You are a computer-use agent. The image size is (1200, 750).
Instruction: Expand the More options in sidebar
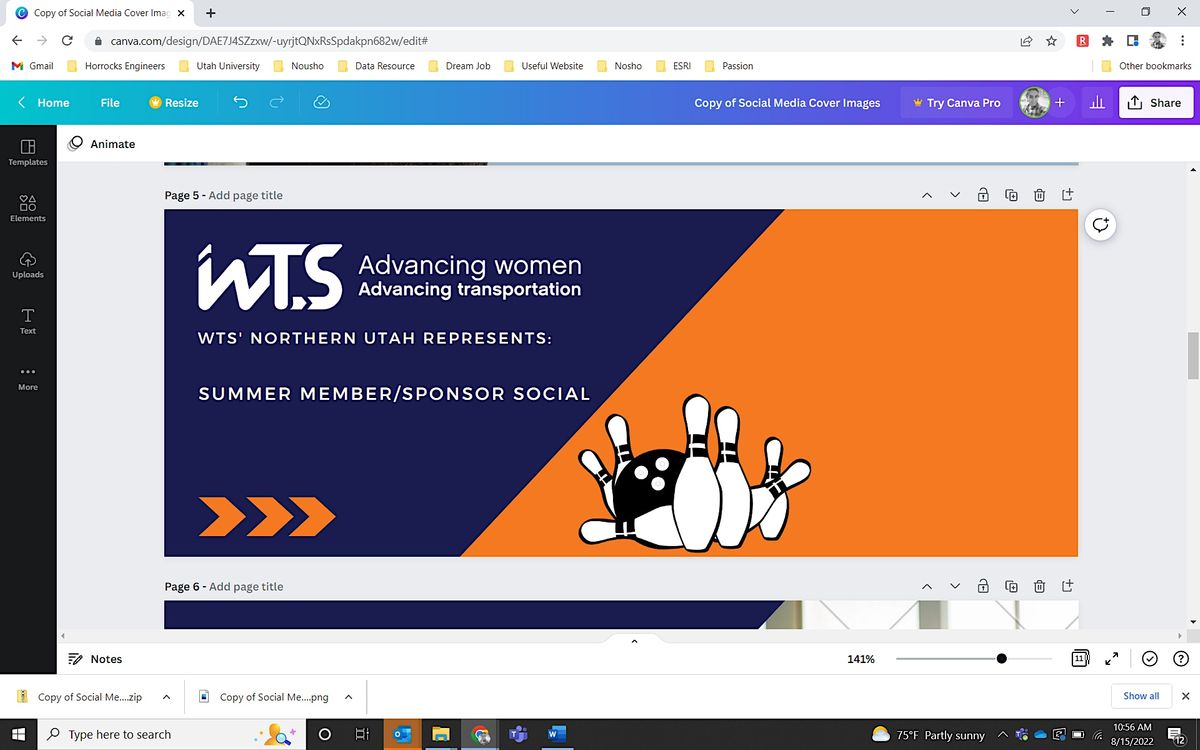coord(28,377)
